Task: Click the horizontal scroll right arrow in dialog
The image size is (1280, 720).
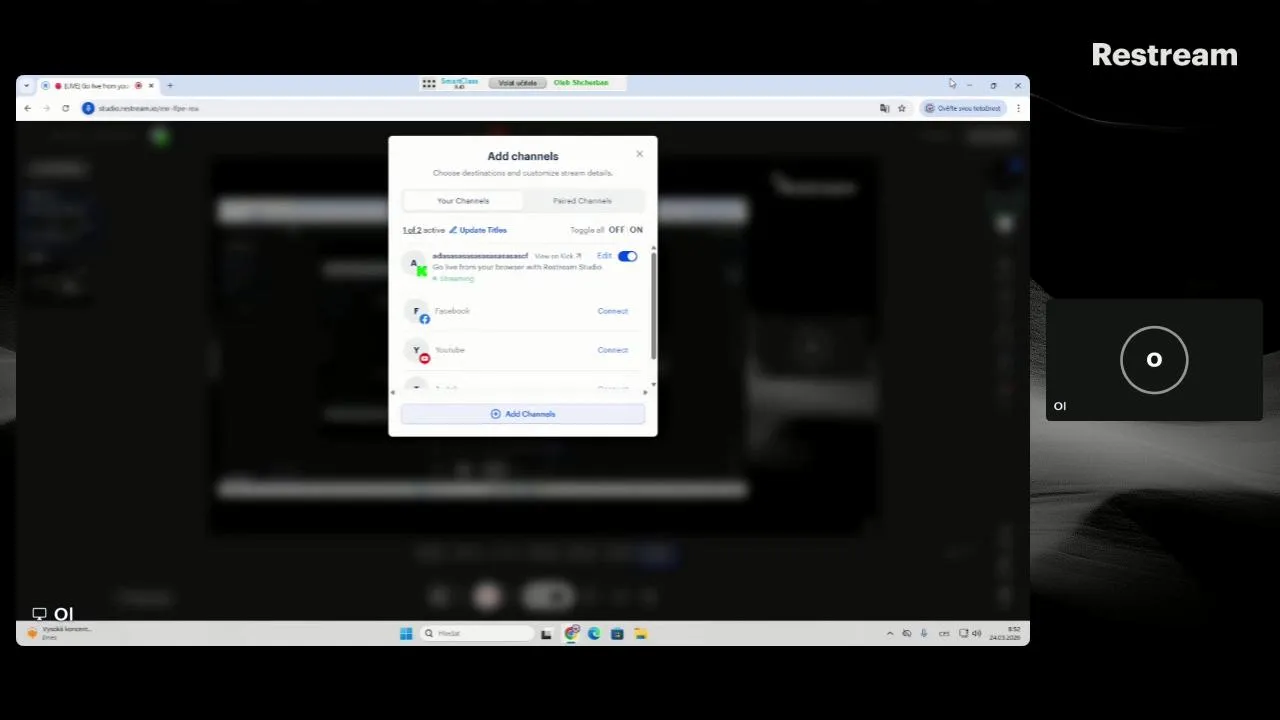Action: [645, 392]
